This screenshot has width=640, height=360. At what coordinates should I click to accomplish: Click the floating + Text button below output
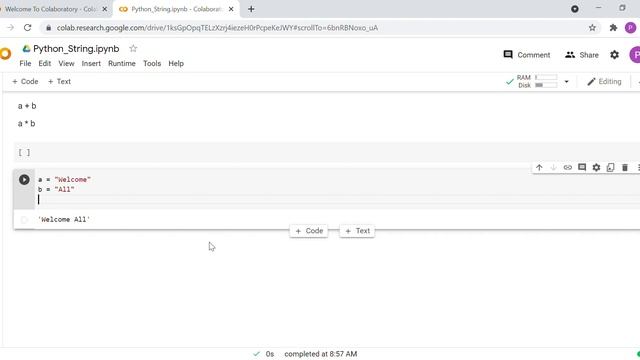[x=357, y=231]
